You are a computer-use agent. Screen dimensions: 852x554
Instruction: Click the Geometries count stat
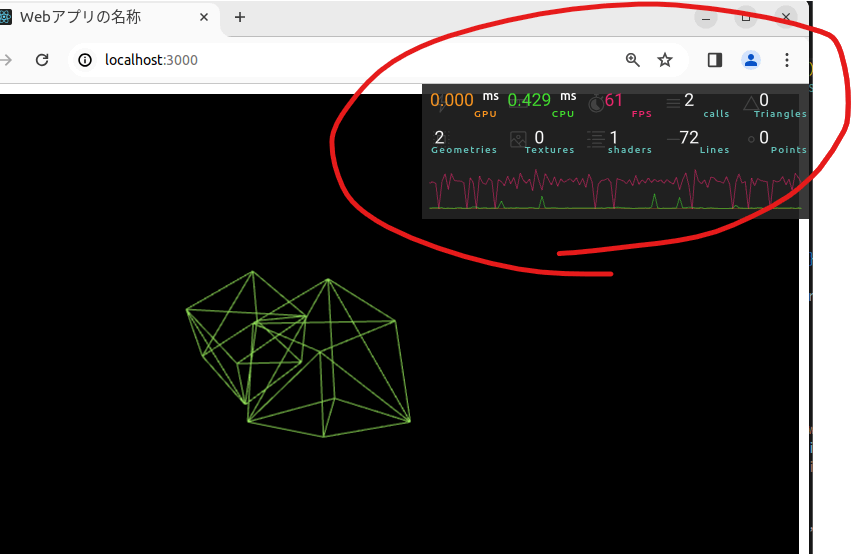click(464, 142)
